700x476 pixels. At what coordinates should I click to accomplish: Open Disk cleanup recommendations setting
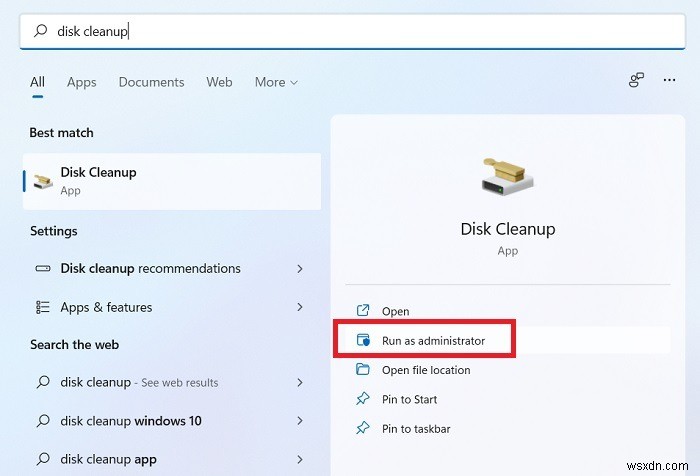tap(172, 268)
